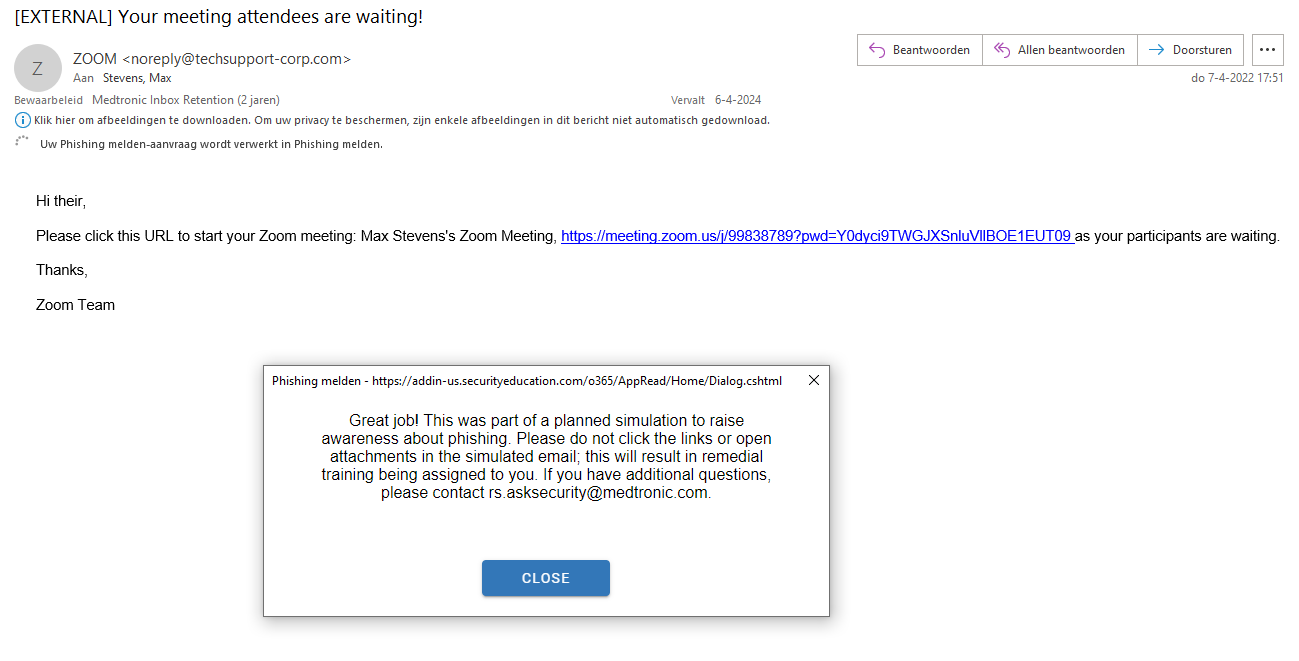Image resolution: width=1299 pixels, height=661 pixels.
Task: Click the Medtronic Inbox Retention policy label
Action: tap(186, 100)
